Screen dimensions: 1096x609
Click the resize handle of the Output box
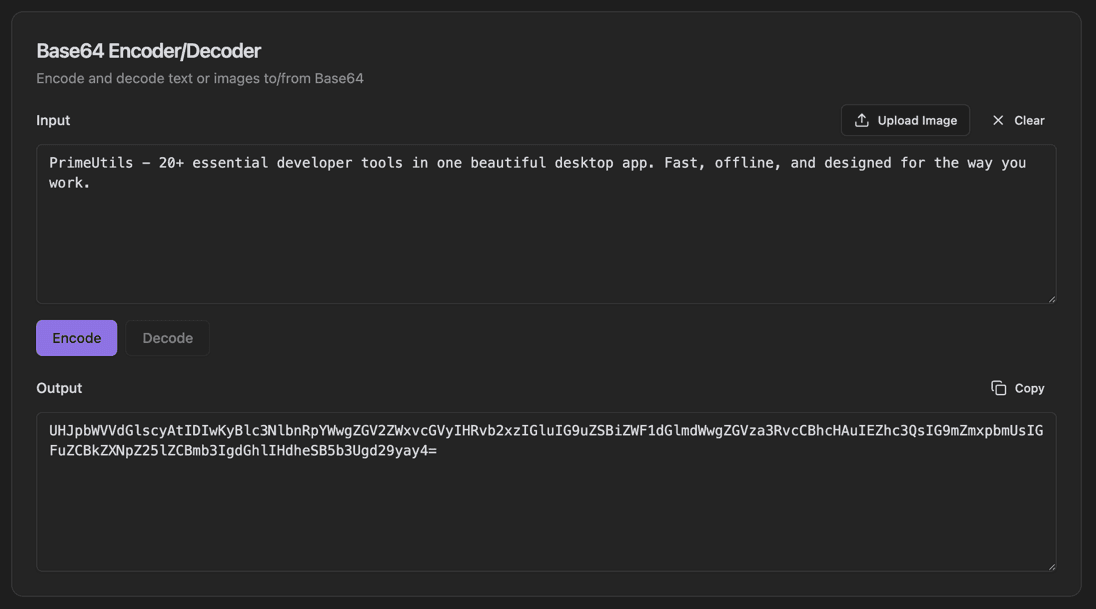[1052, 565]
